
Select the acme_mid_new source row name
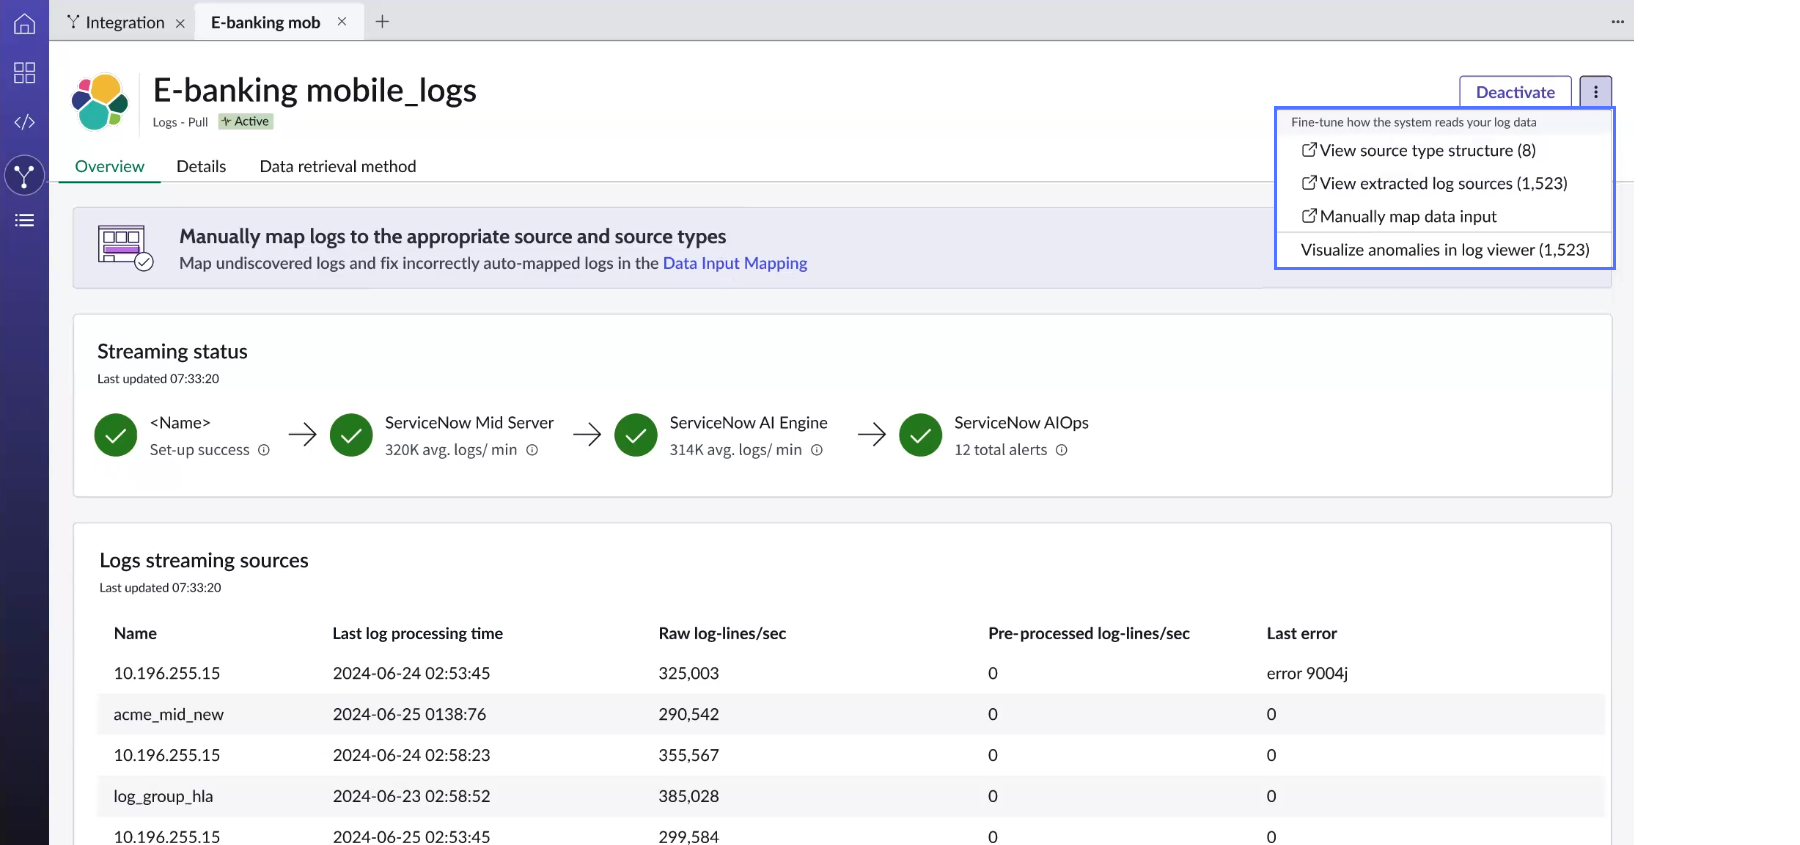click(168, 714)
